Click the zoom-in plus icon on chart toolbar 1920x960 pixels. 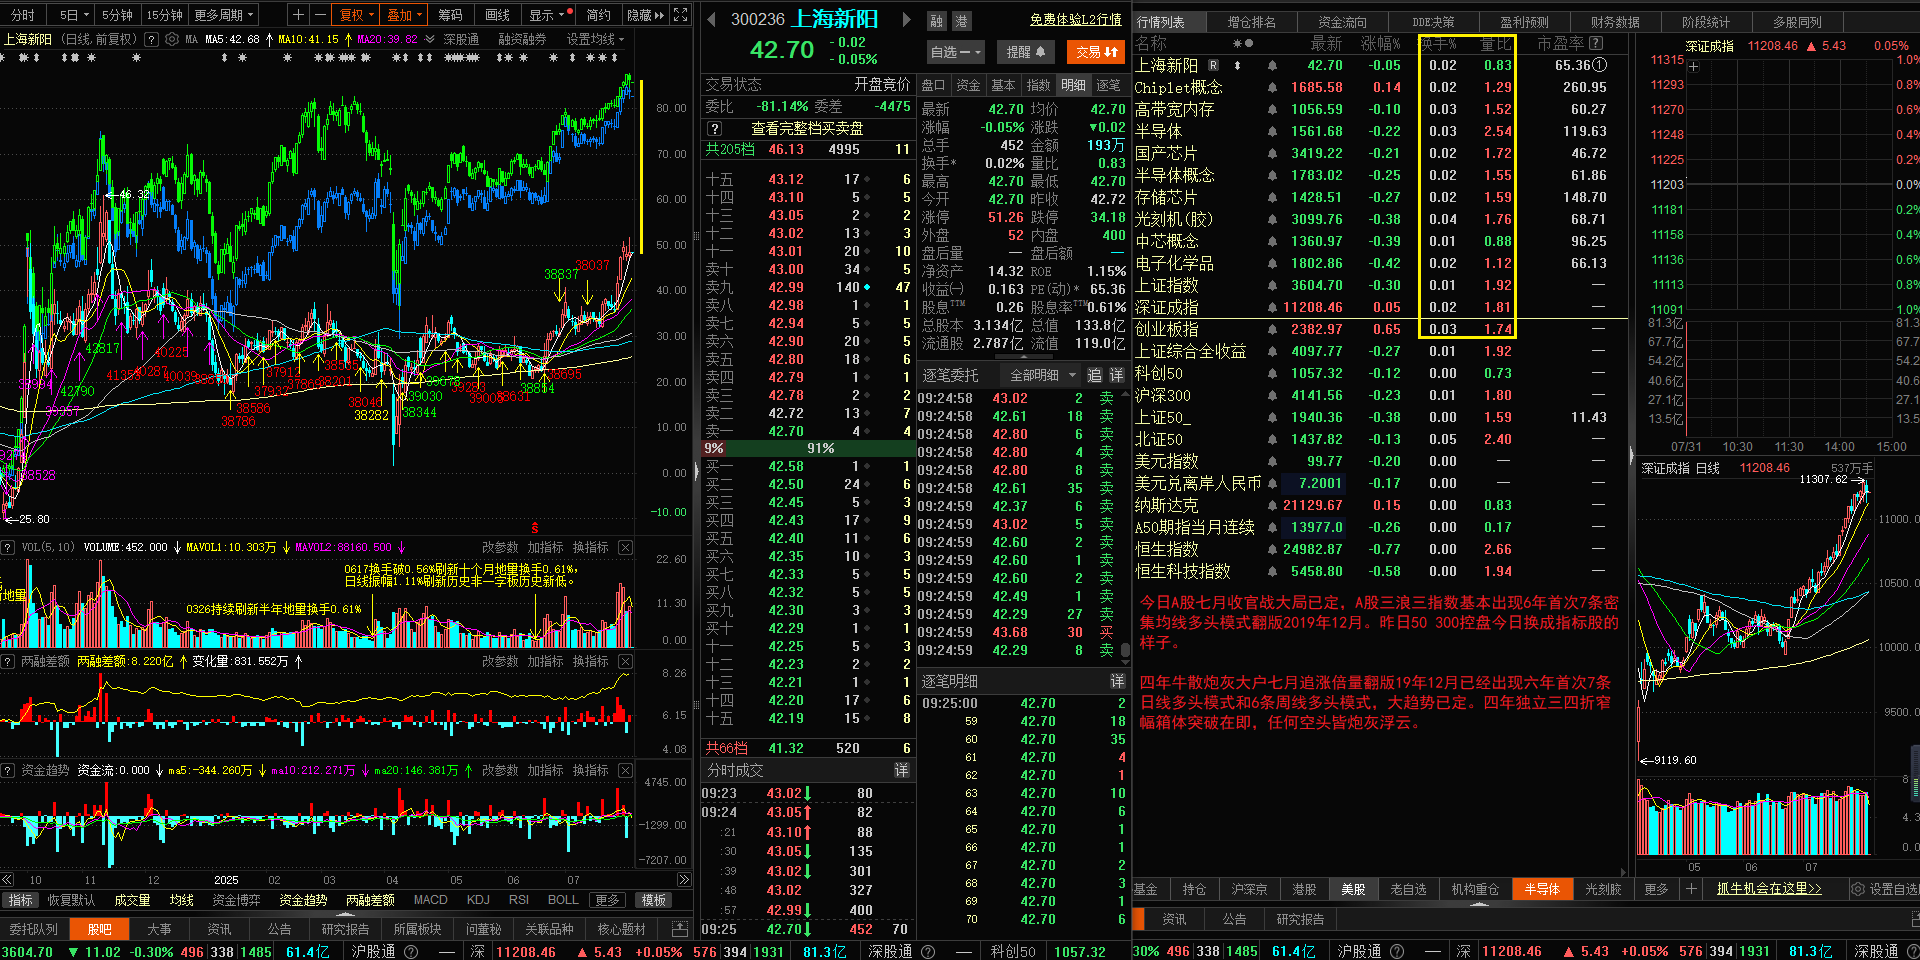[x=298, y=14]
